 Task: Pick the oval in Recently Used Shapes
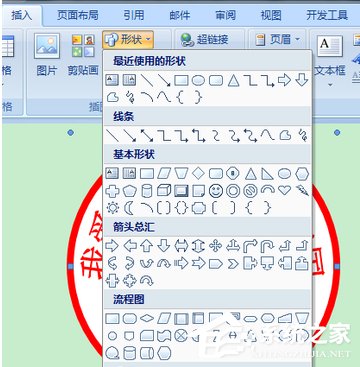coord(198,80)
